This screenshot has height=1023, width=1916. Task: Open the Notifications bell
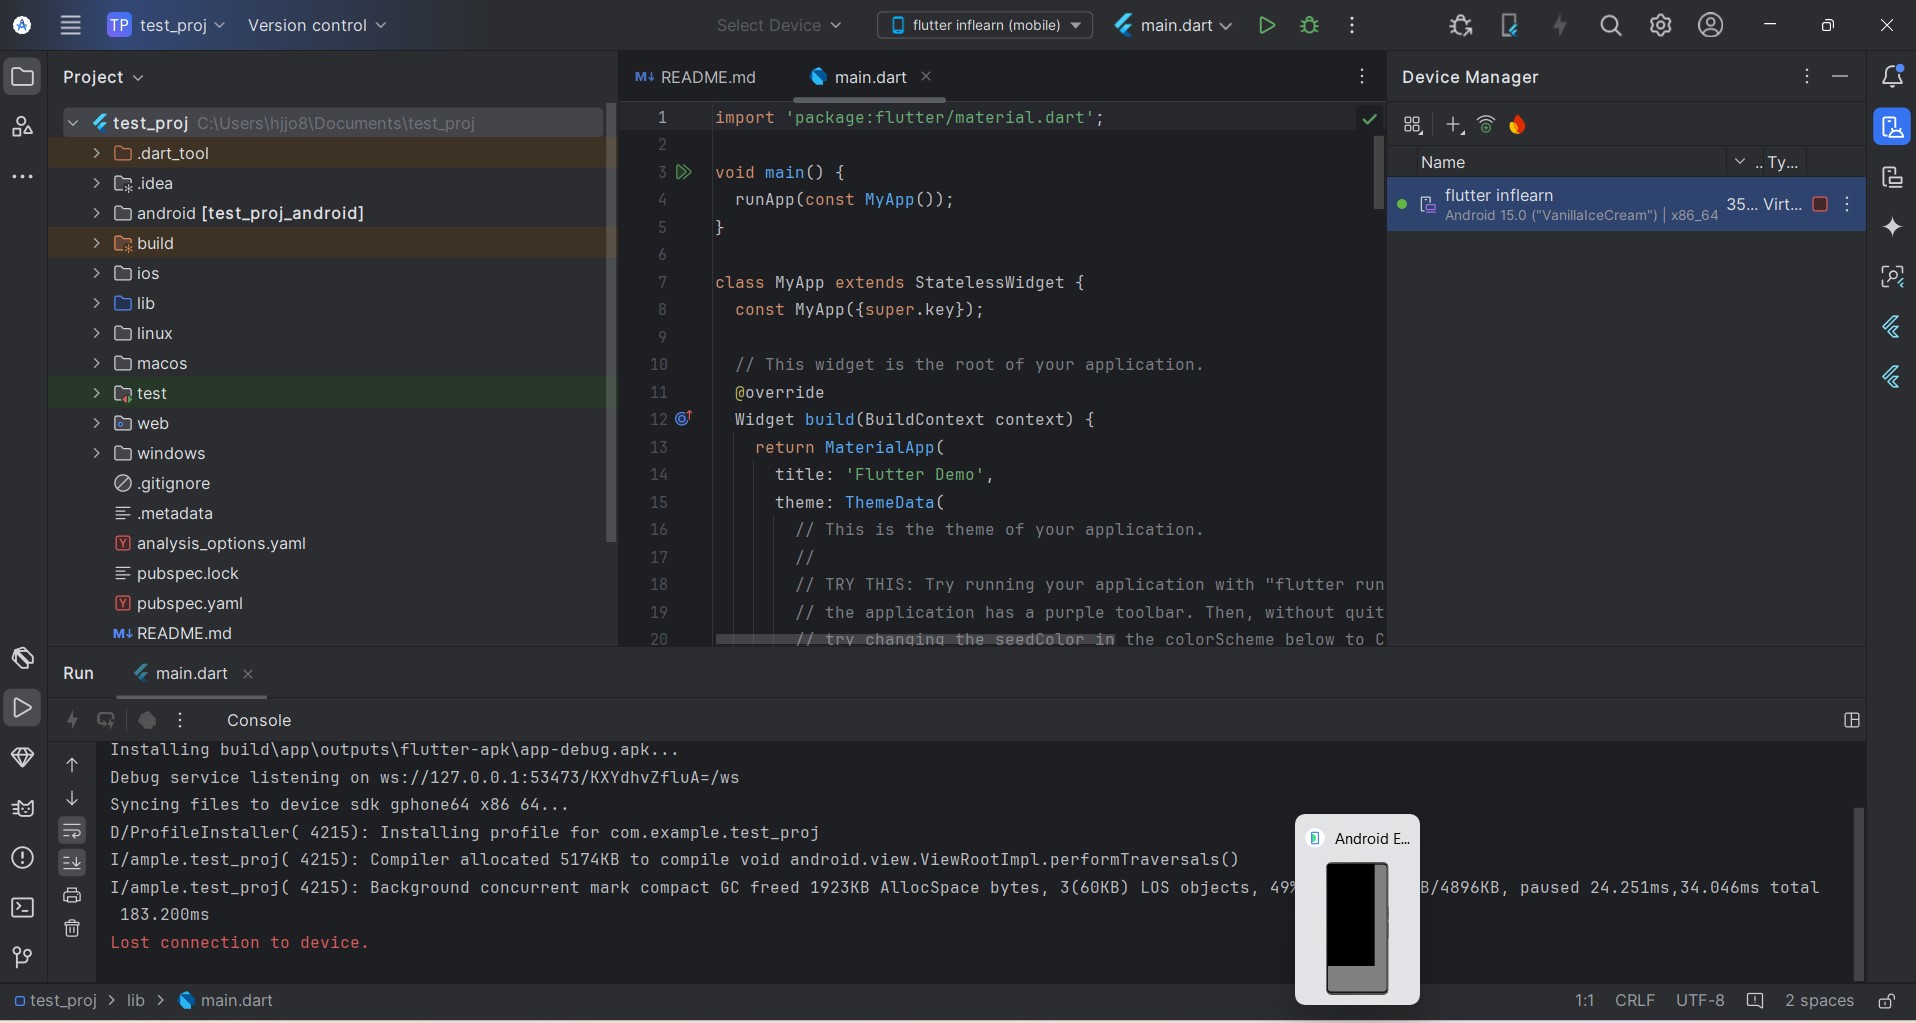coord(1892,77)
